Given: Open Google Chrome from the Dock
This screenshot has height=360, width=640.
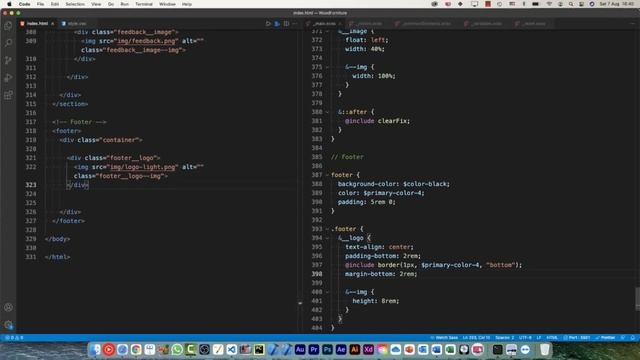Looking at the screenshot, I should click(136, 349).
